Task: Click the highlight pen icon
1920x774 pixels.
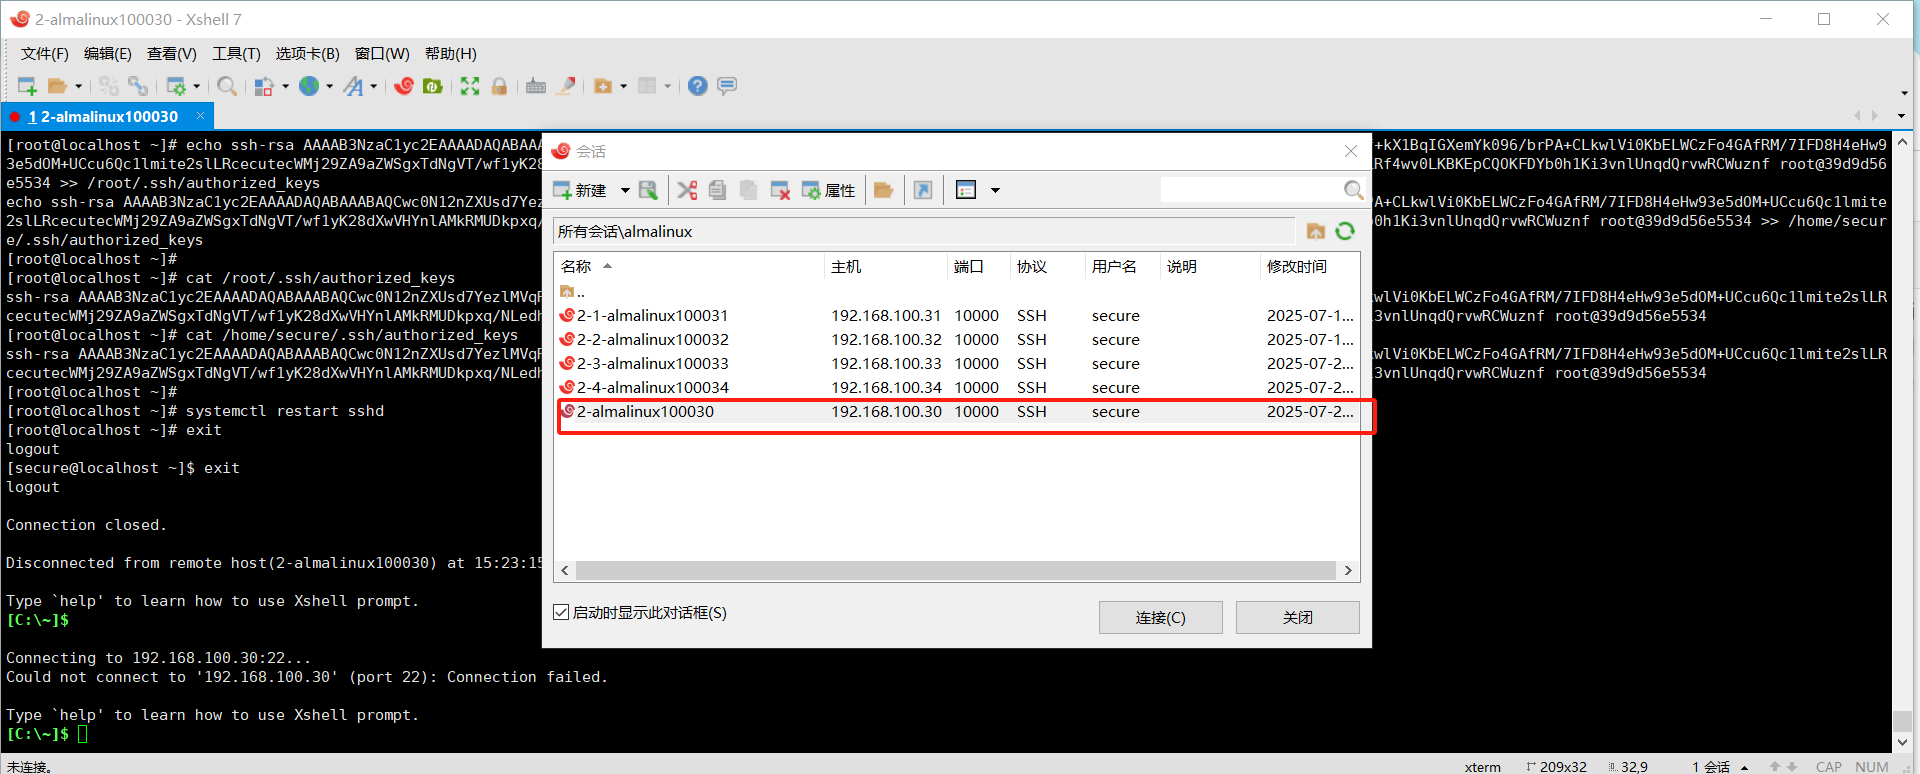Action: pos(566,86)
